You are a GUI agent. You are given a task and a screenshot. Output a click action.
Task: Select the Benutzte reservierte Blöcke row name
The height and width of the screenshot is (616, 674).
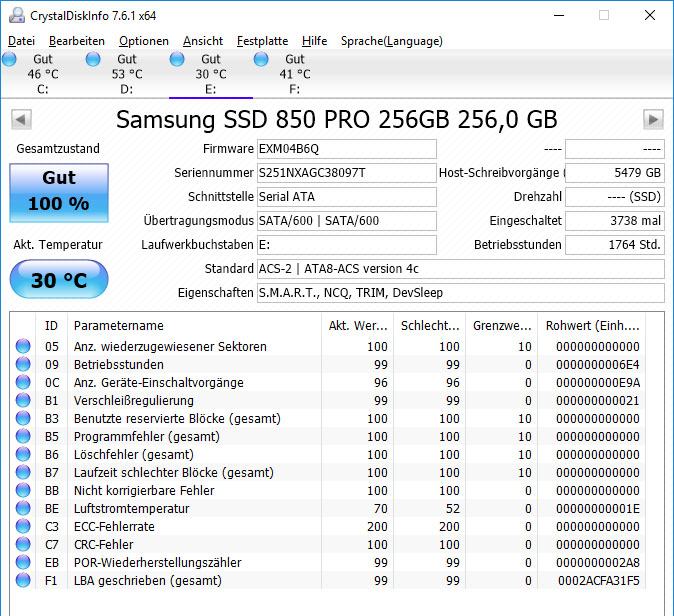click(177, 419)
